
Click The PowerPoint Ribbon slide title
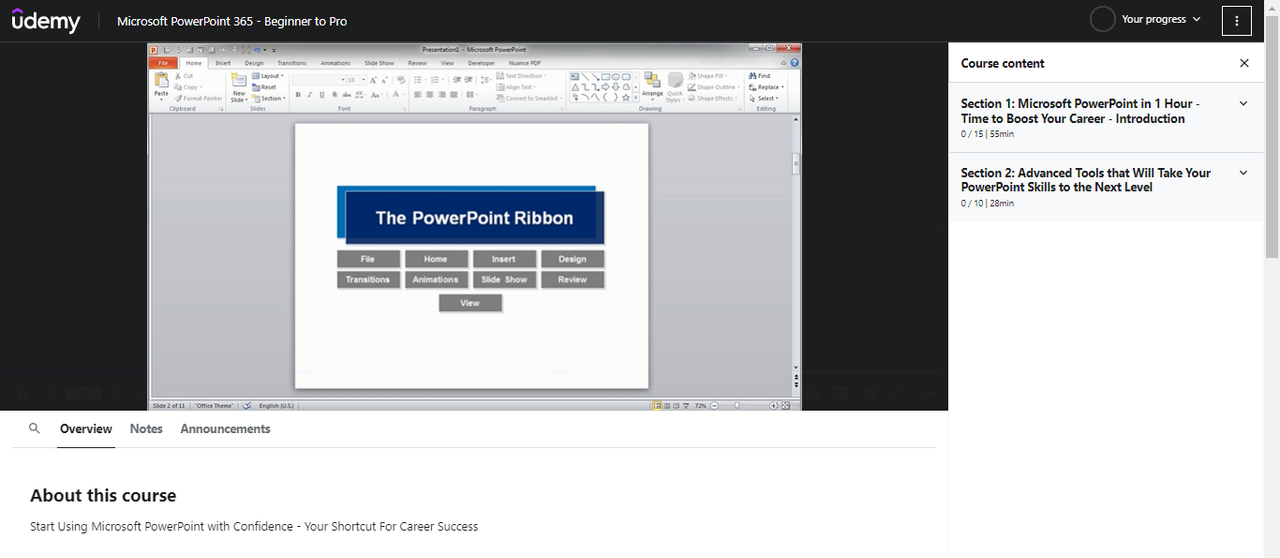coord(474,218)
